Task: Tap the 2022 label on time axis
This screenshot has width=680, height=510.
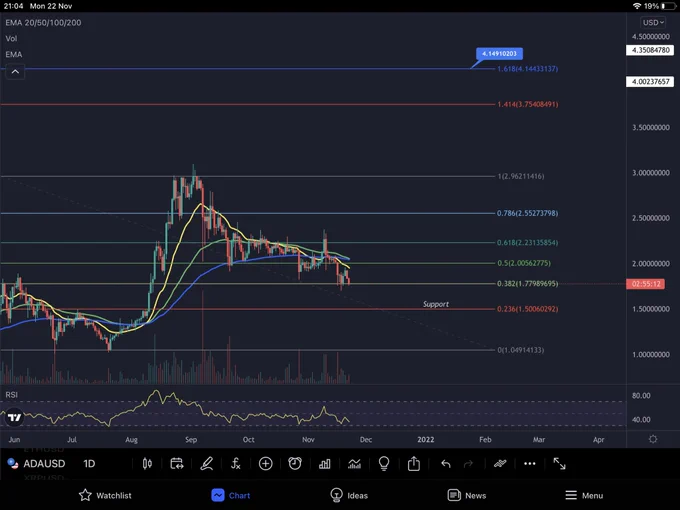Action: point(425,439)
